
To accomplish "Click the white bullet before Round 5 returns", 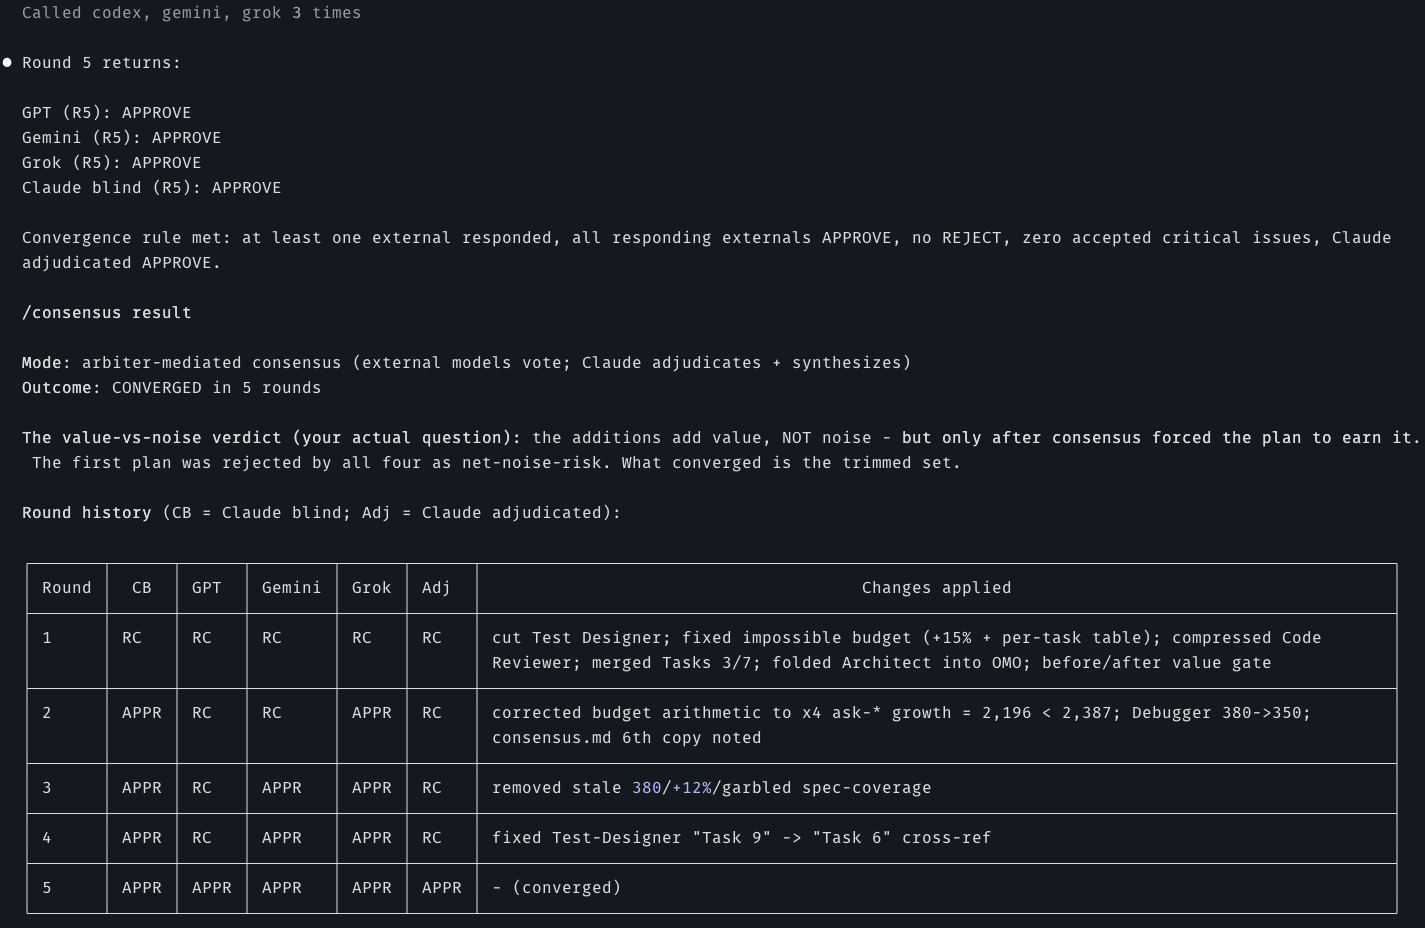I will pyautogui.click(x=7, y=63).
